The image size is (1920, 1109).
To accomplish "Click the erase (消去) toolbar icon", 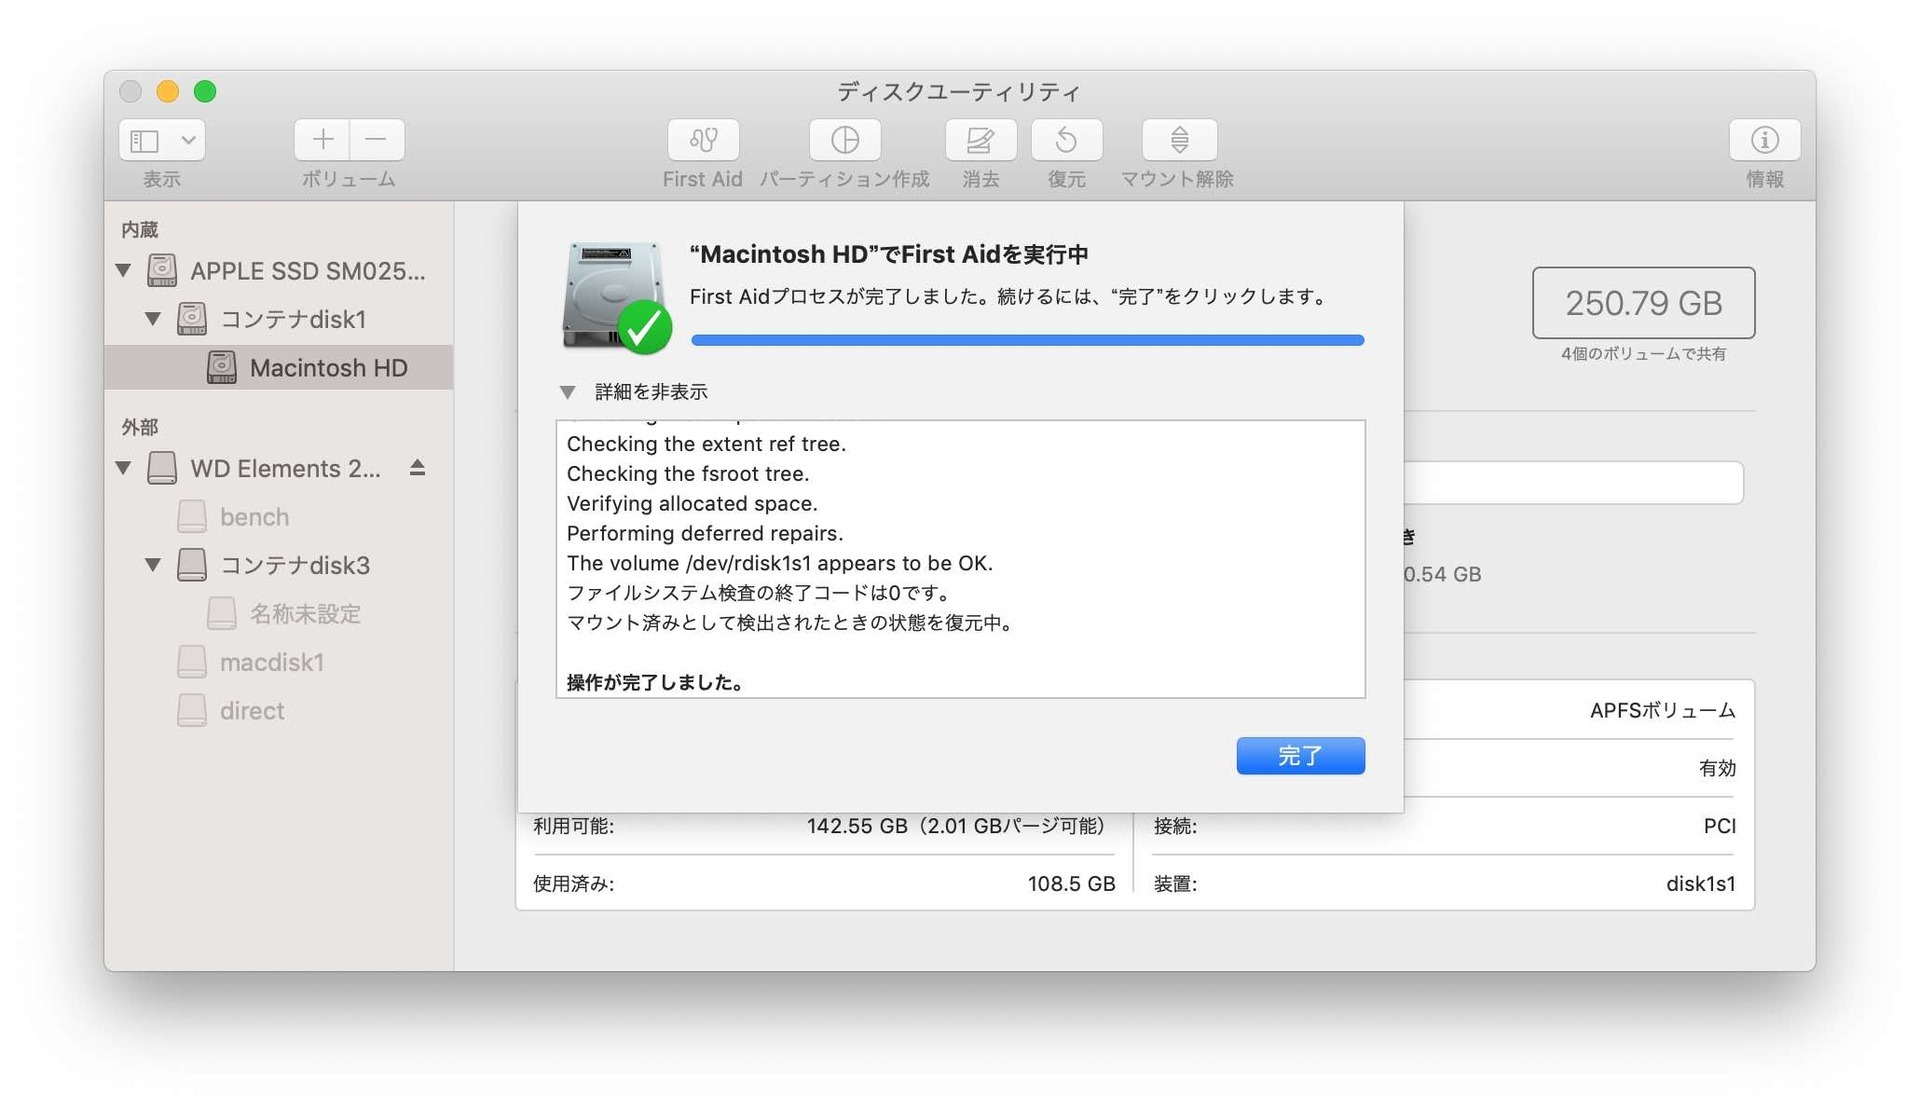I will tap(981, 140).
